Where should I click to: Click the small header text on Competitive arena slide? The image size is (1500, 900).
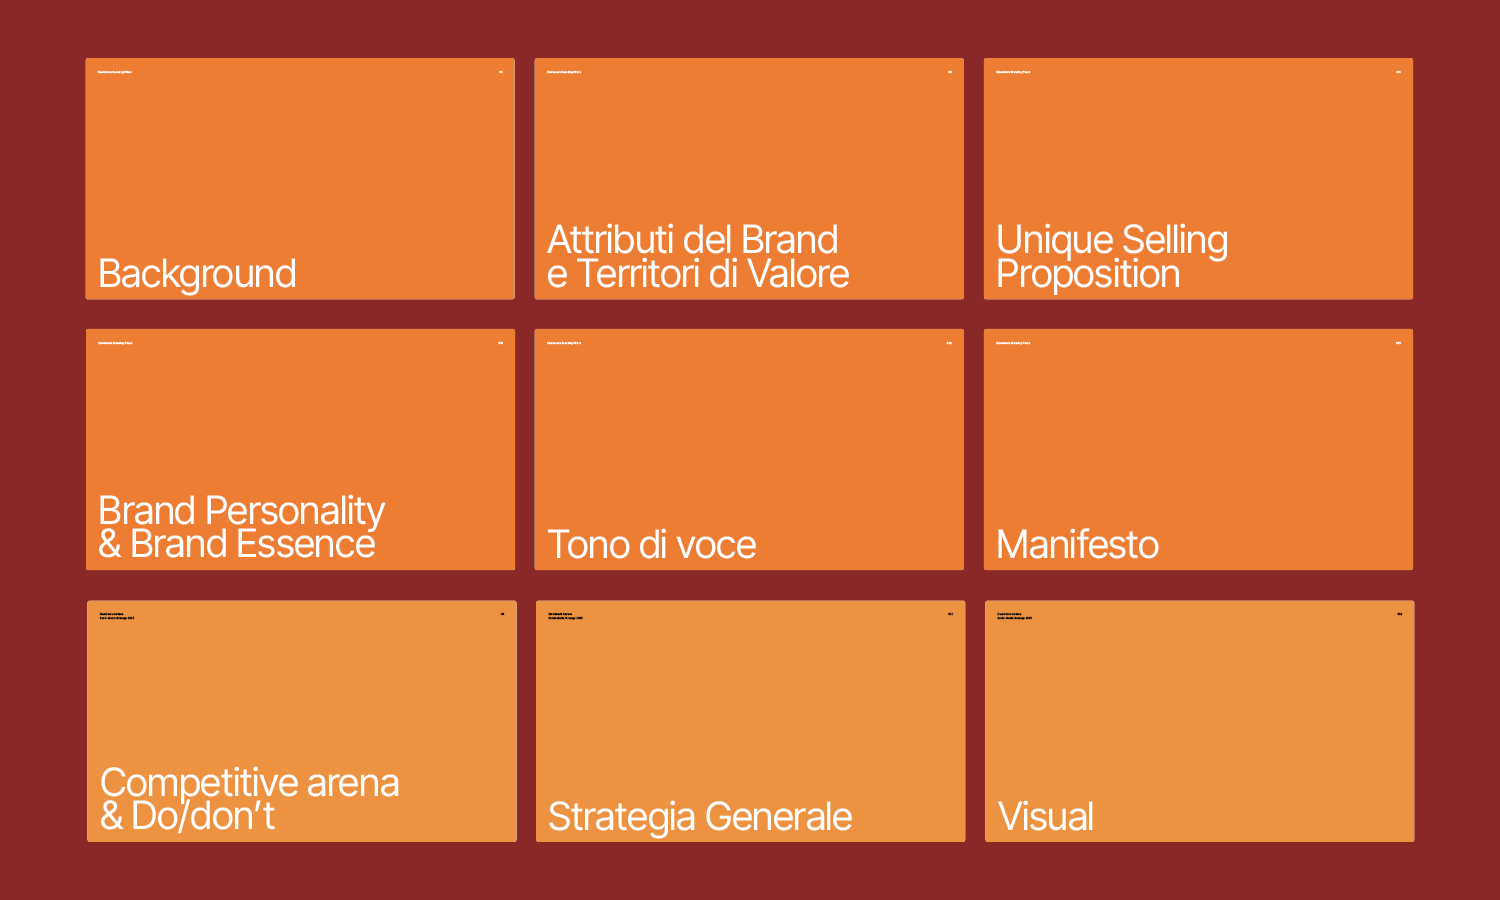(116, 616)
